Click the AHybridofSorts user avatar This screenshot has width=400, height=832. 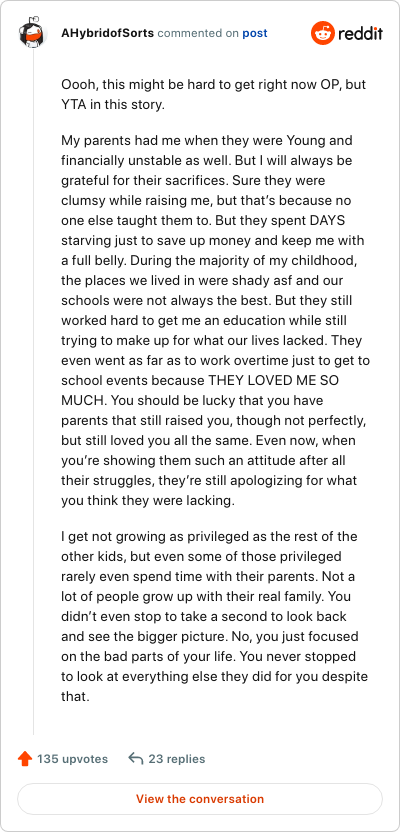pos(33,34)
